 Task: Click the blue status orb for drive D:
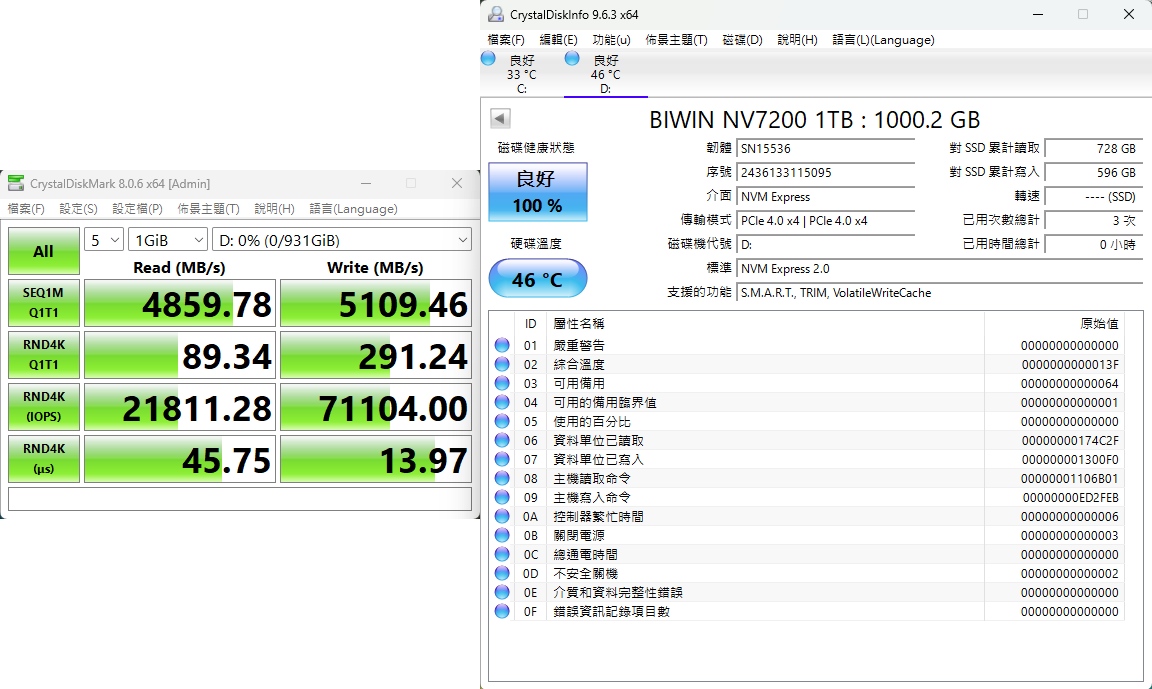572,59
